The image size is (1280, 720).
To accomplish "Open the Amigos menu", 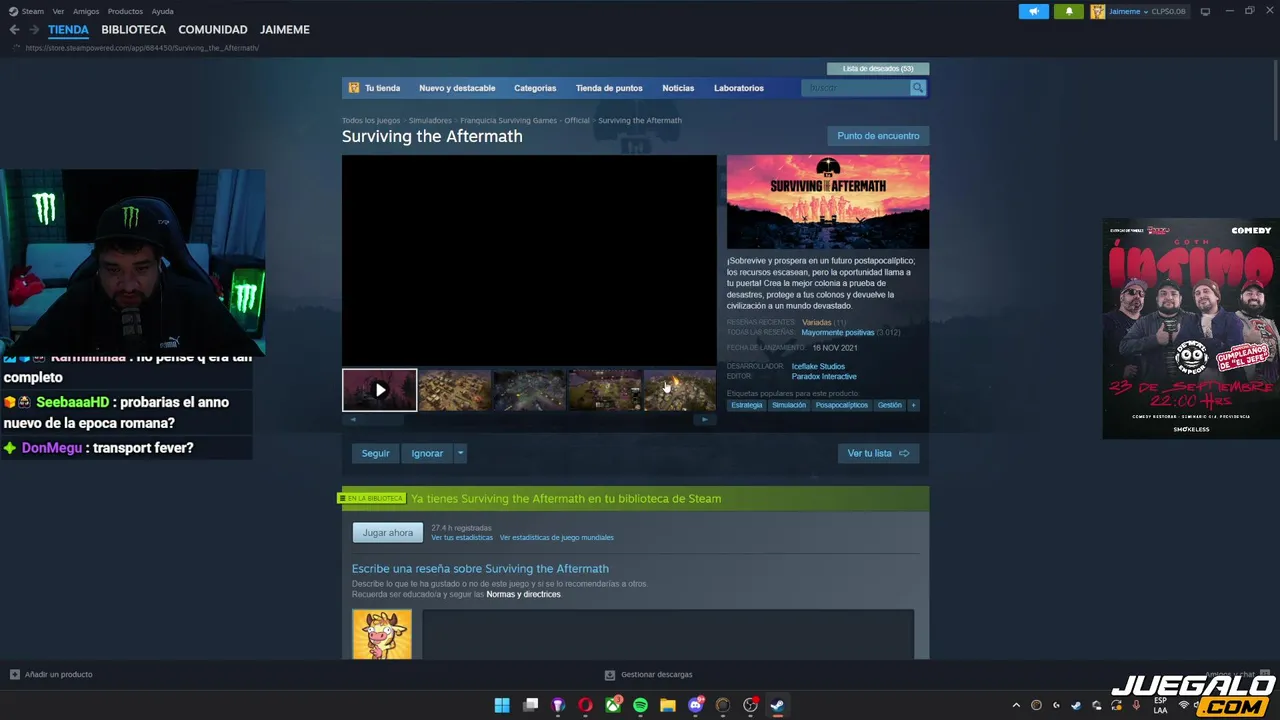I will [x=86, y=11].
